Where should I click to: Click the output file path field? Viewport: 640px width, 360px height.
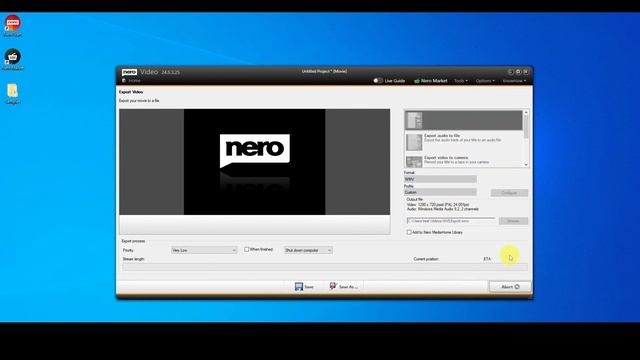coord(451,221)
